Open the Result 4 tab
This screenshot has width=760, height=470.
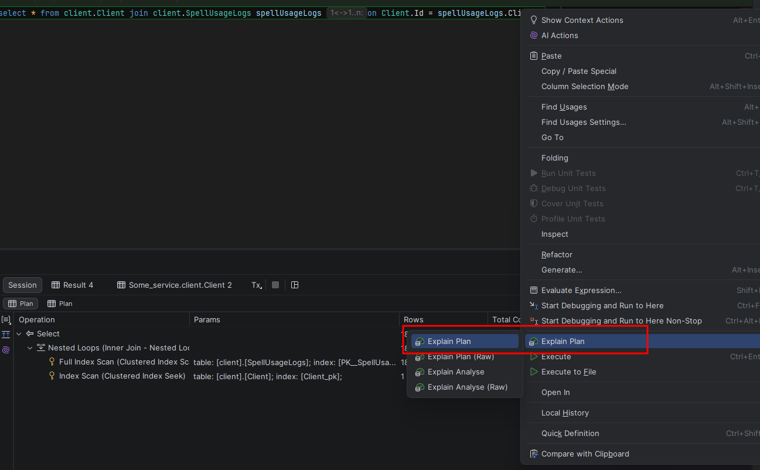coord(73,285)
